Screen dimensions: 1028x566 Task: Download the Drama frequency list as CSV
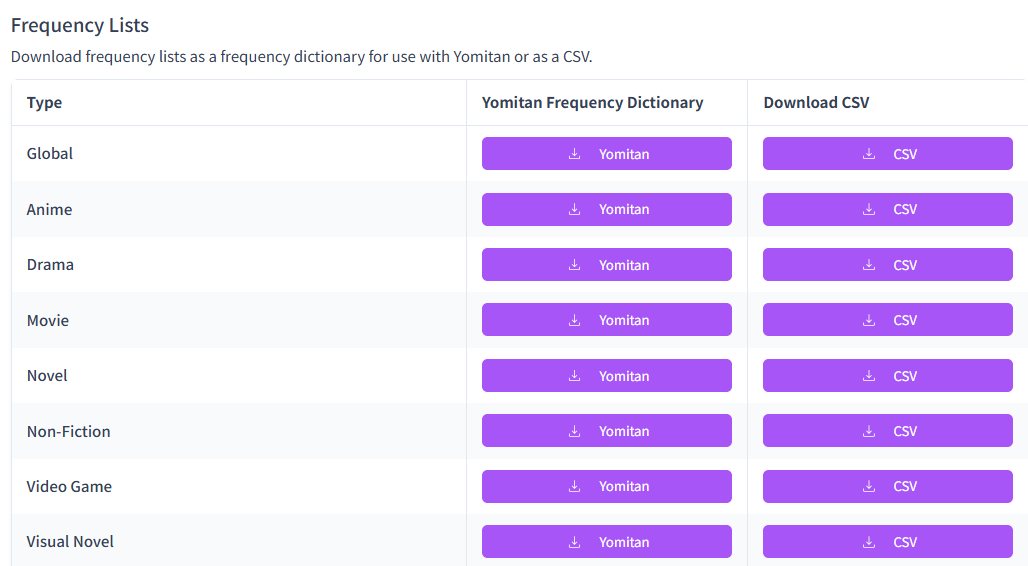[887, 265]
